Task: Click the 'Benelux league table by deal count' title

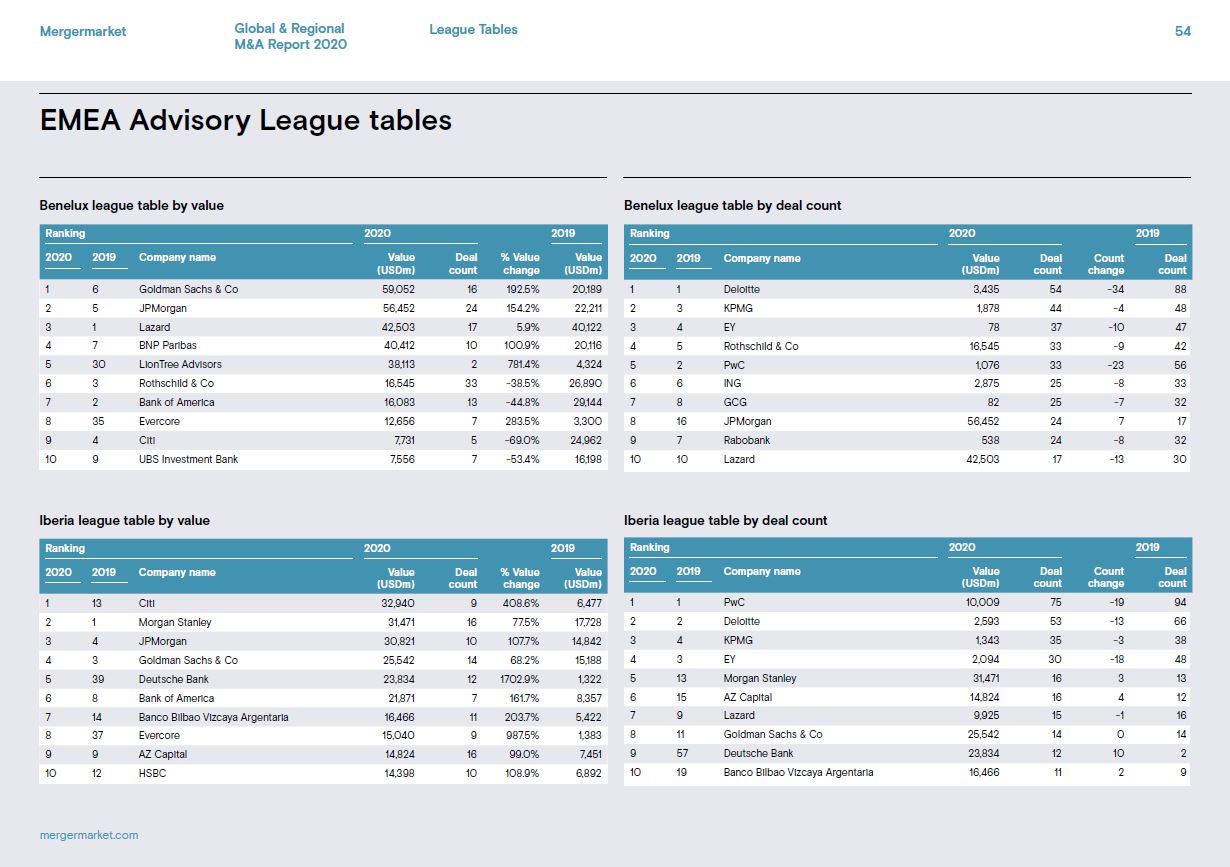Action: point(733,206)
